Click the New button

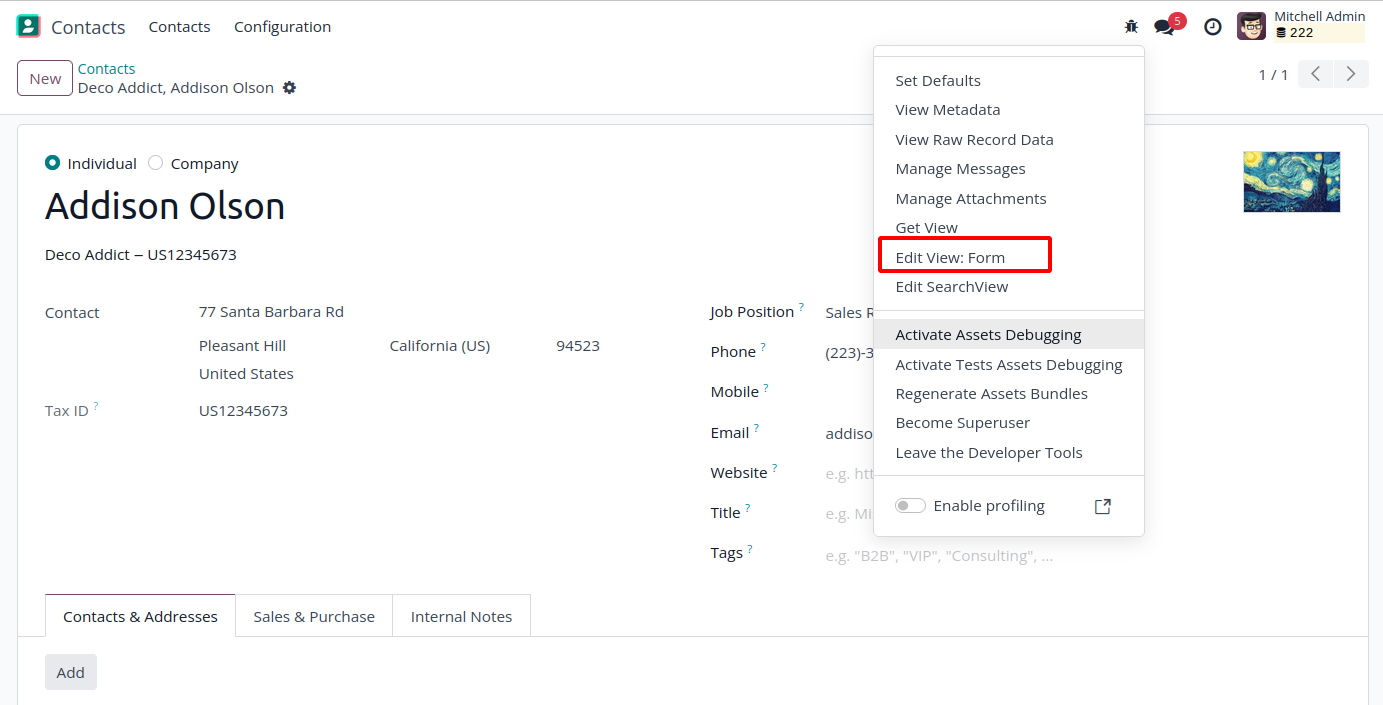coord(45,79)
